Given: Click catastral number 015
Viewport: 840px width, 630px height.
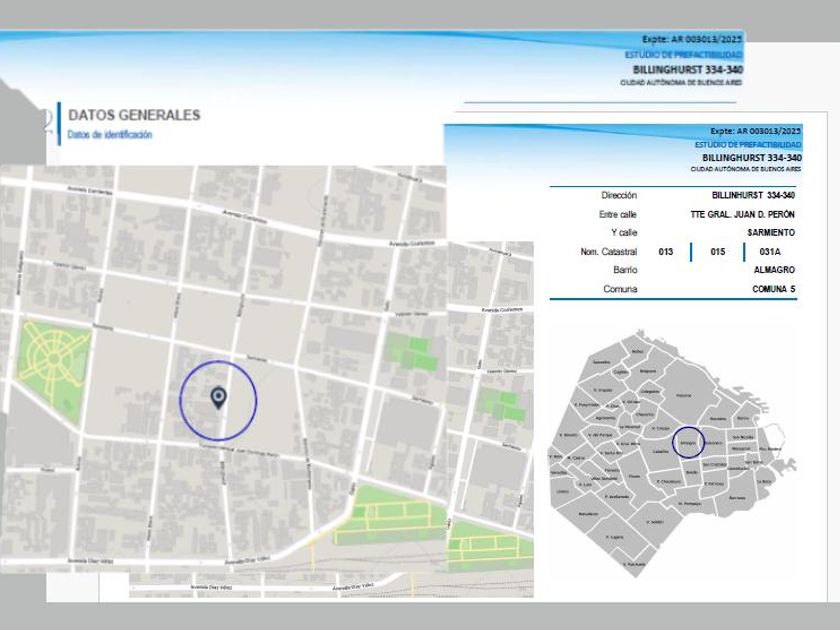Looking at the screenshot, I should click(718, 252).
